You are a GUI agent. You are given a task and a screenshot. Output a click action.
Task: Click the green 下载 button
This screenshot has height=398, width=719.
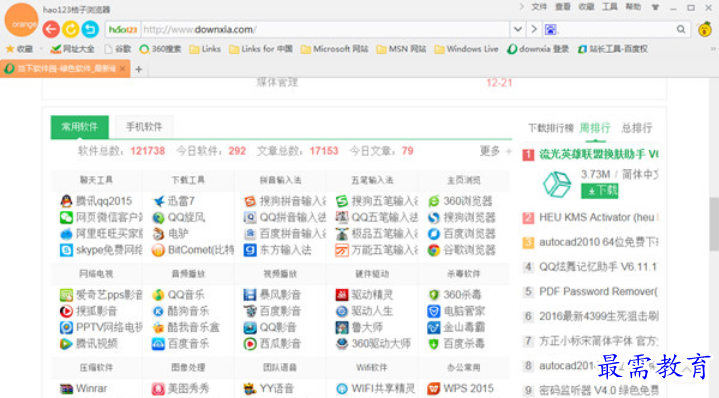point(599,191)
